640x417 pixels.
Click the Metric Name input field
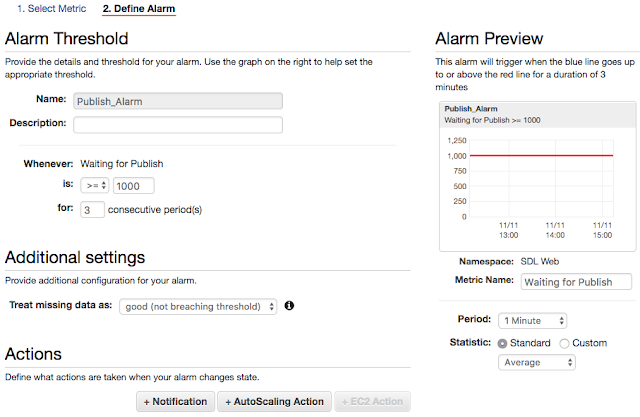coord(574,282)
